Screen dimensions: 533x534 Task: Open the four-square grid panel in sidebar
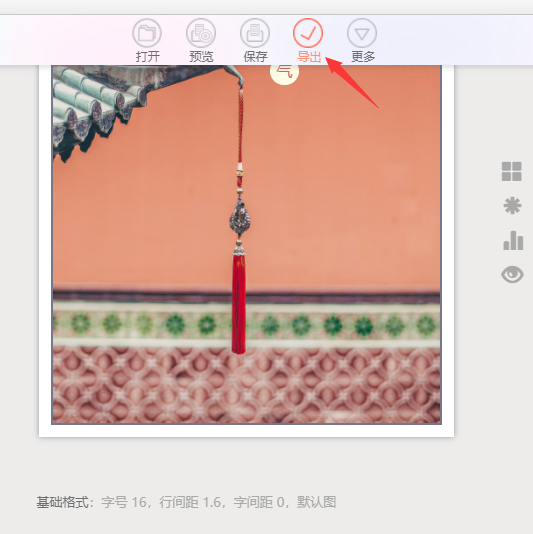pos(512,171)
